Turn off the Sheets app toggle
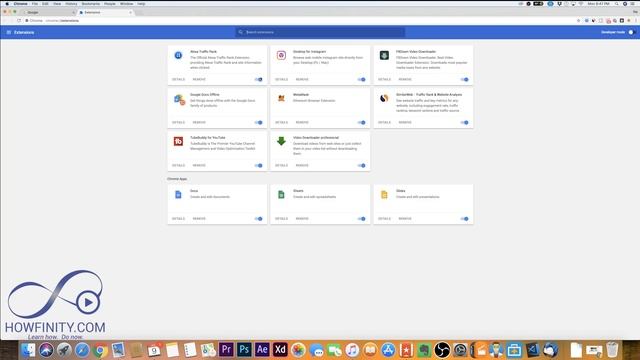The height and width of the screenshot is (360, 640). 362,219
